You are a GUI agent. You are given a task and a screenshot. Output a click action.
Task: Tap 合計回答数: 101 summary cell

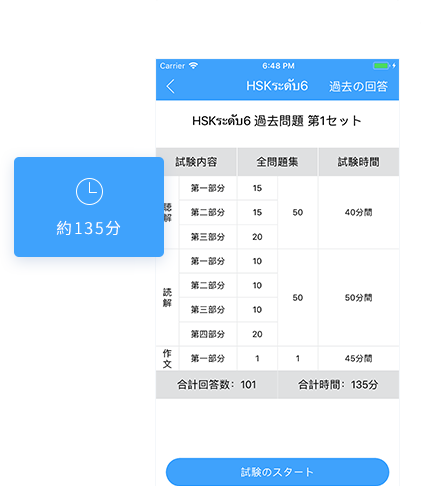[217, 385]
